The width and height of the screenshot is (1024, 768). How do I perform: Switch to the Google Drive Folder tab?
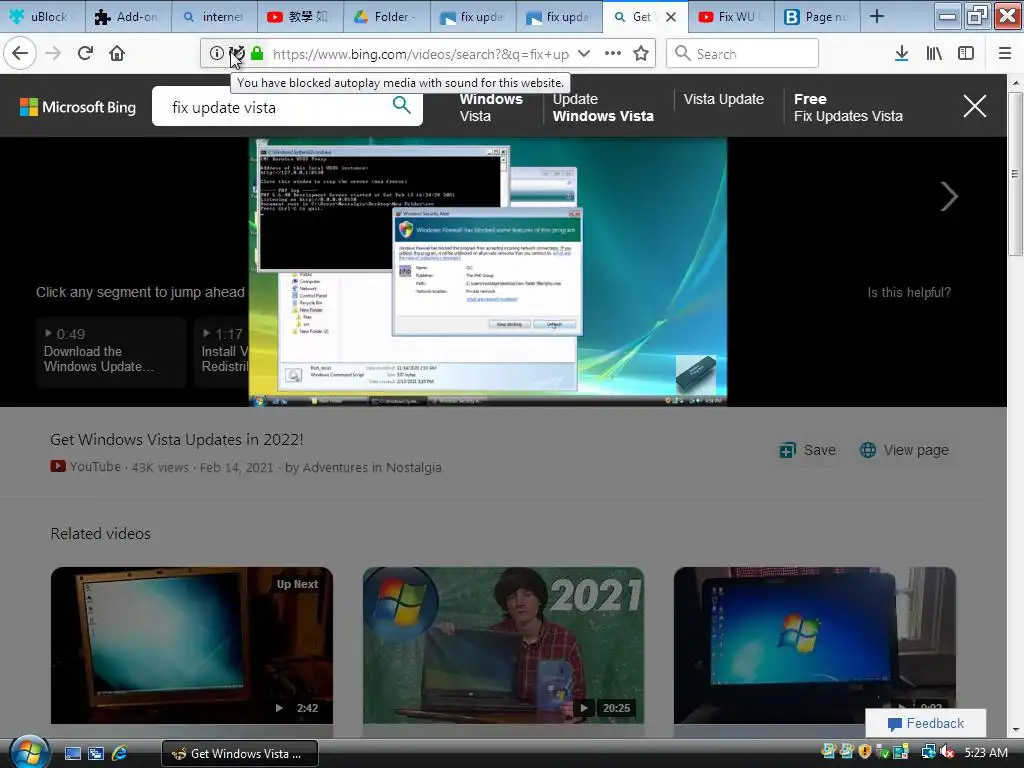click(387, 17)
